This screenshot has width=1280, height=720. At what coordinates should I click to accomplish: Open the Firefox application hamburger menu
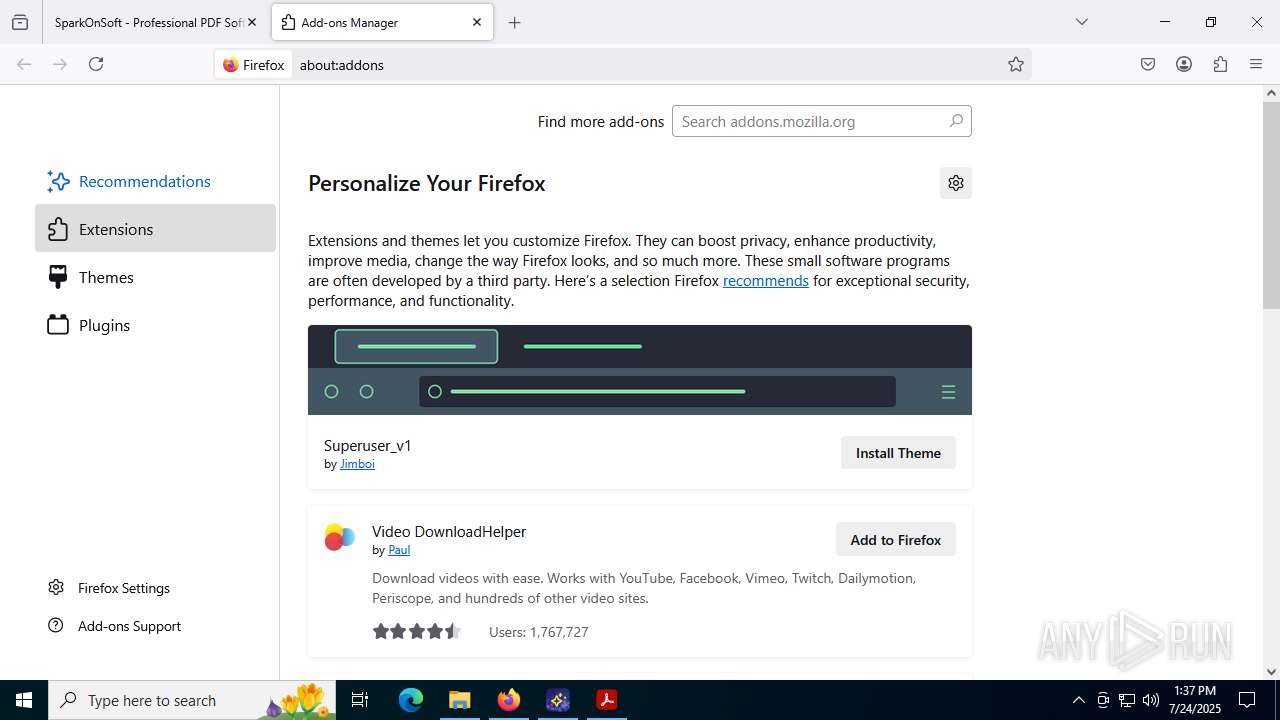[1256, 64]
